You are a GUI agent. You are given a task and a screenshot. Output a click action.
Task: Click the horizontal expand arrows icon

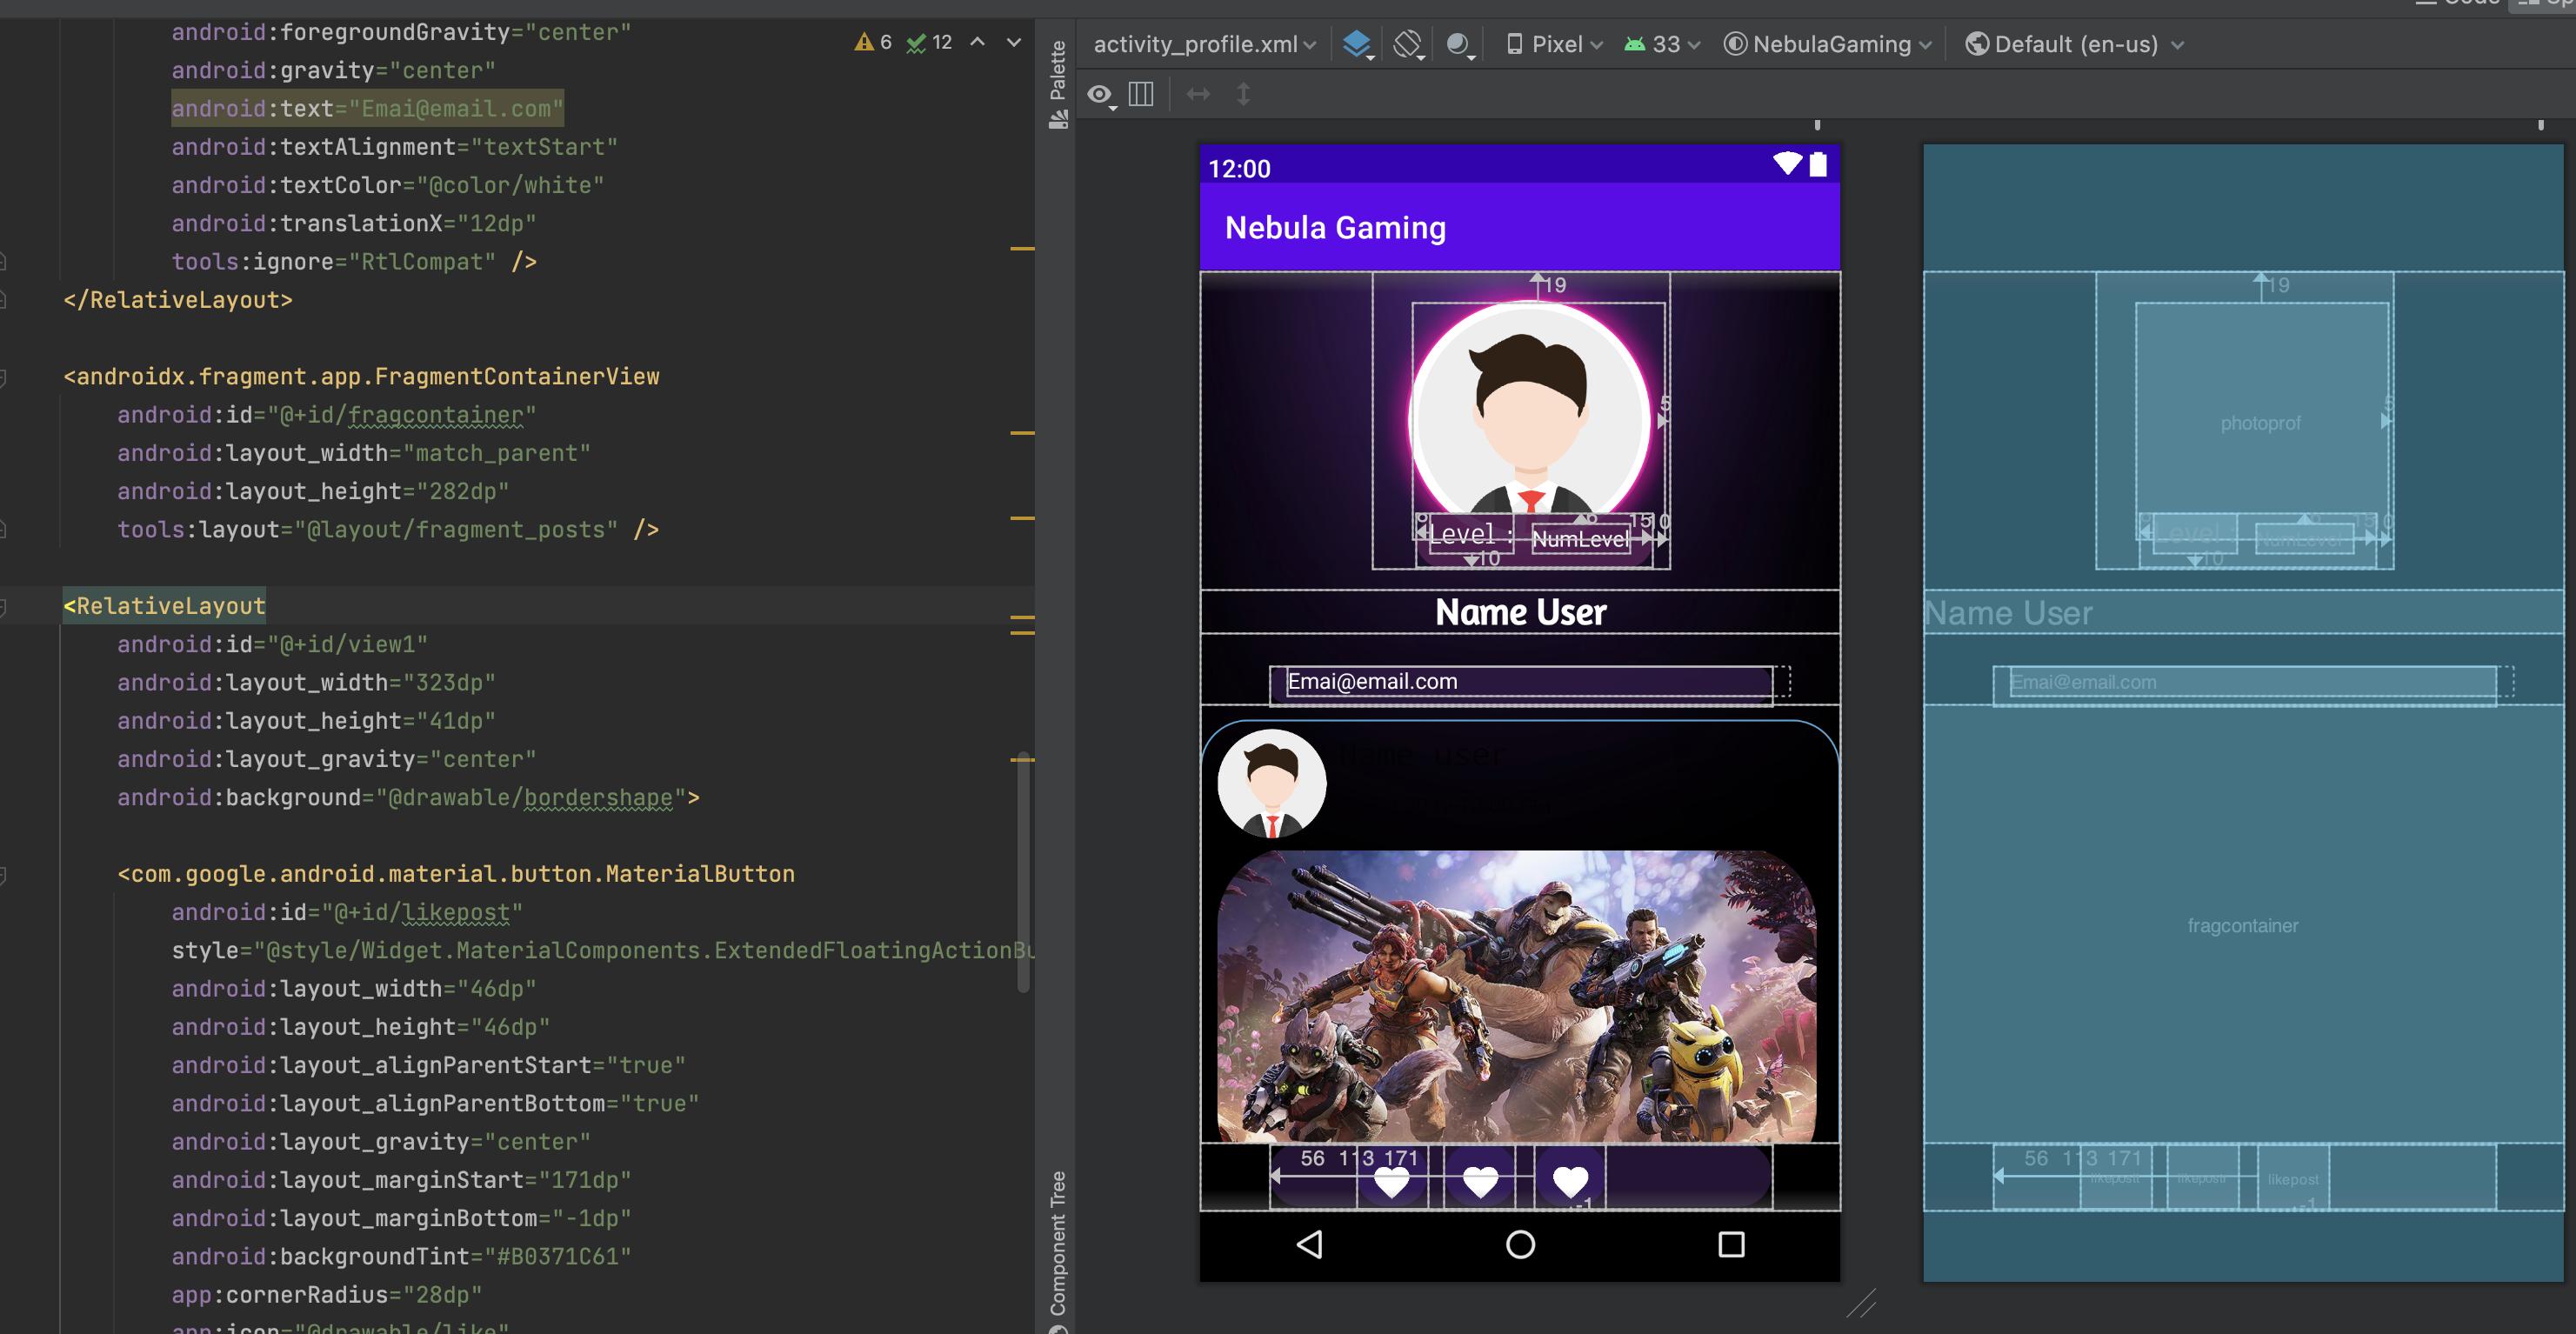pyautogui.click(x=1198, y=94)
